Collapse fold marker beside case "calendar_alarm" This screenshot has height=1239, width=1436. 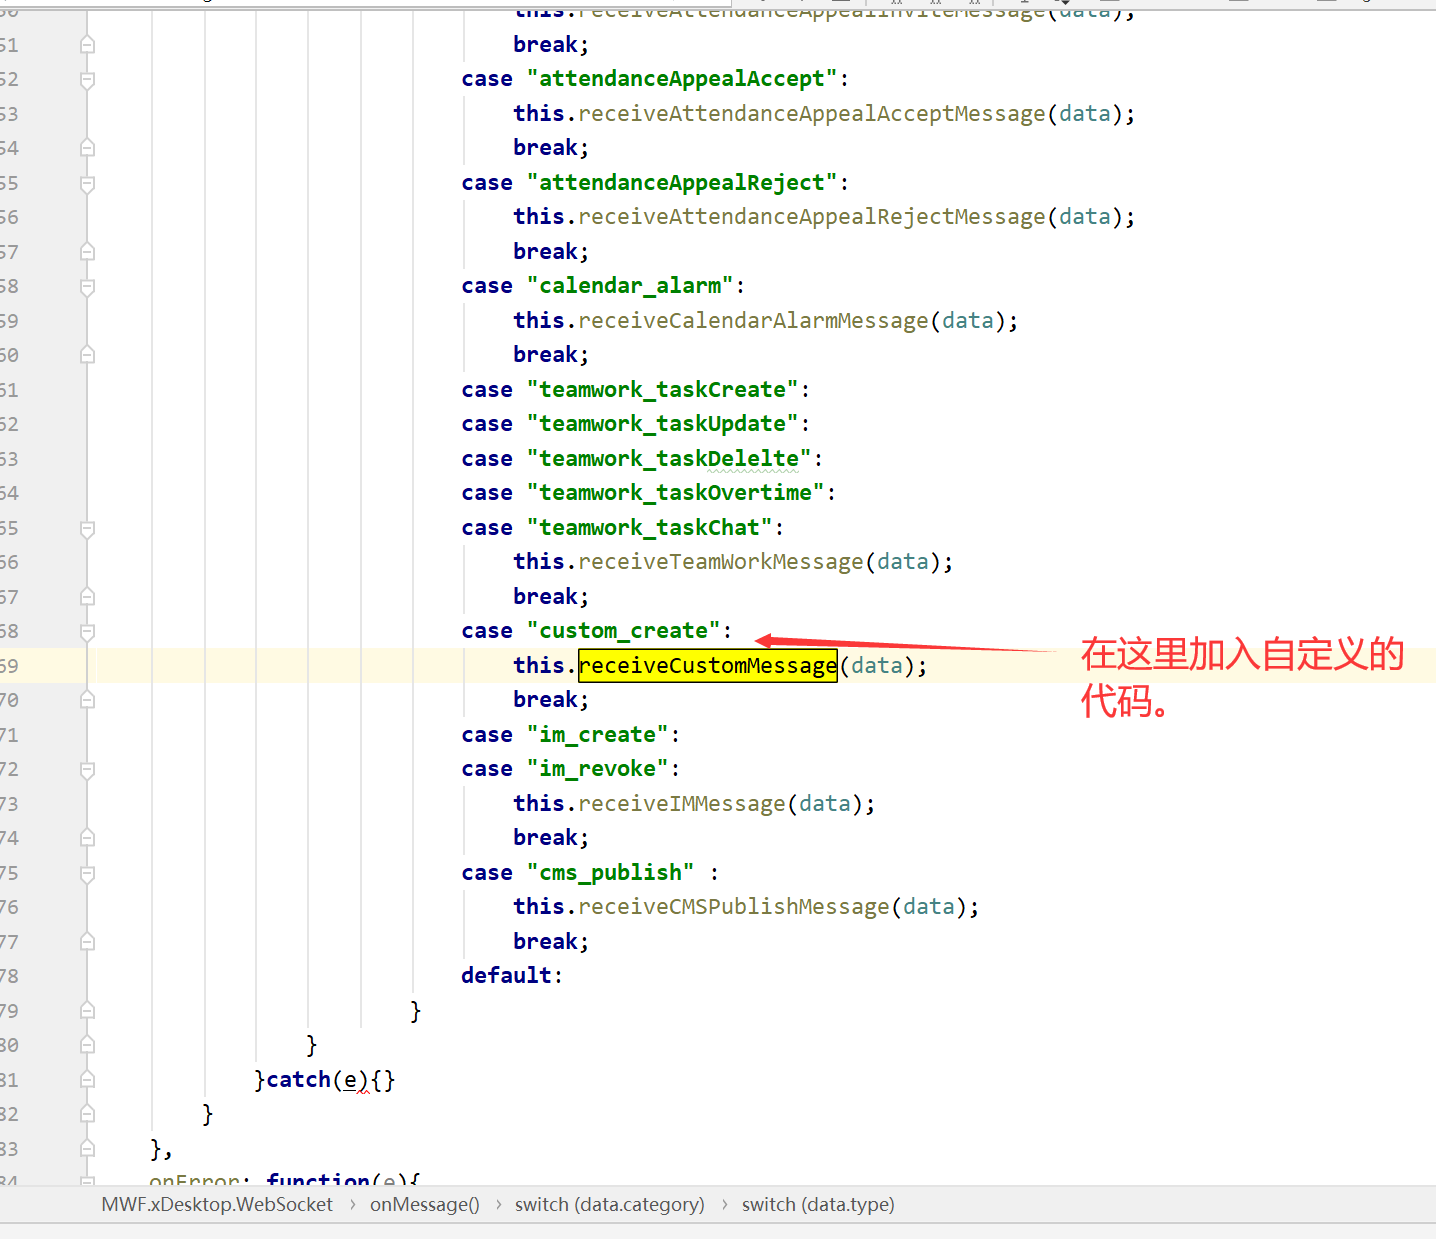87,287
